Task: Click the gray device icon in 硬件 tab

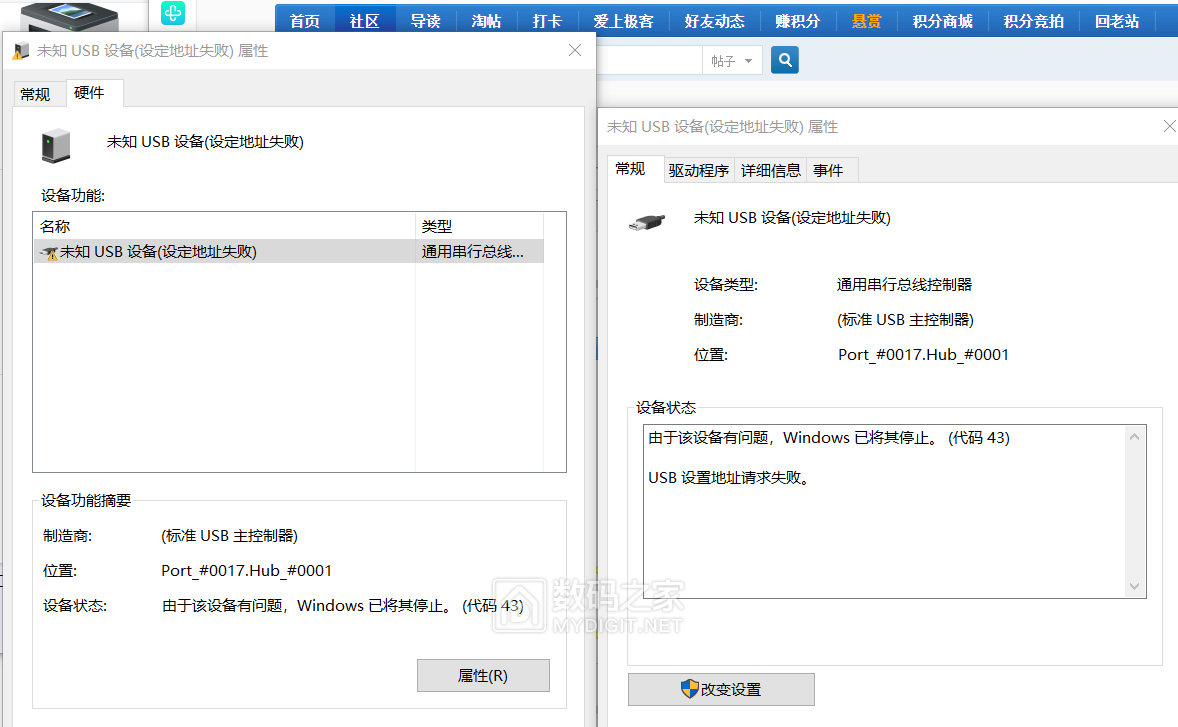Action: pos(55,146)
